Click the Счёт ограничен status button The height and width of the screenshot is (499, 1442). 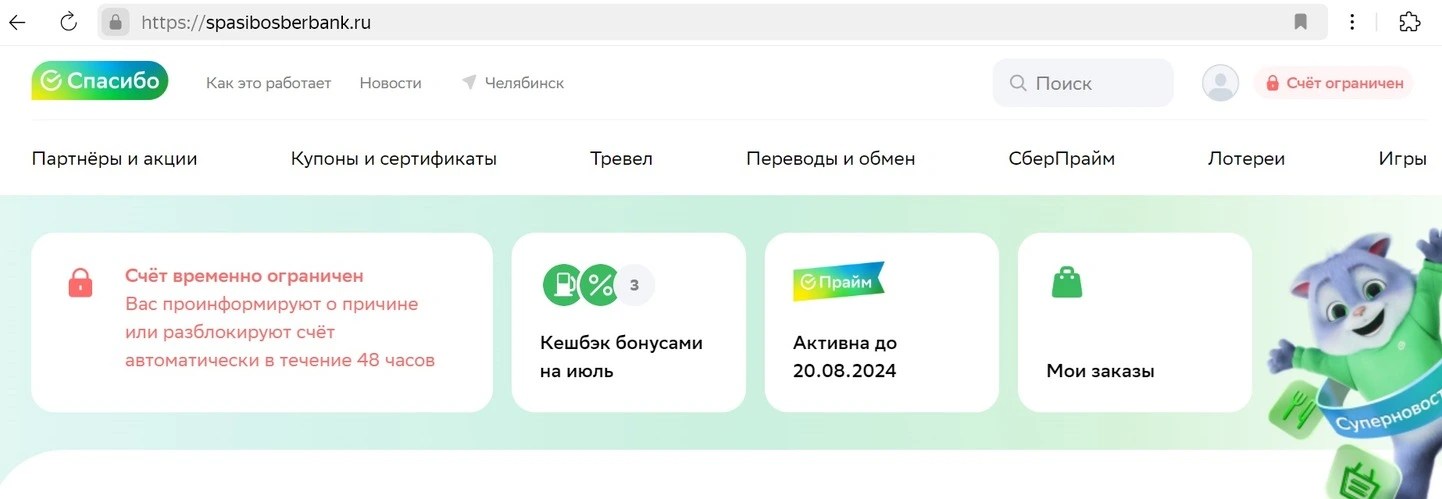pyautogui.click(x=1333, y=83)
